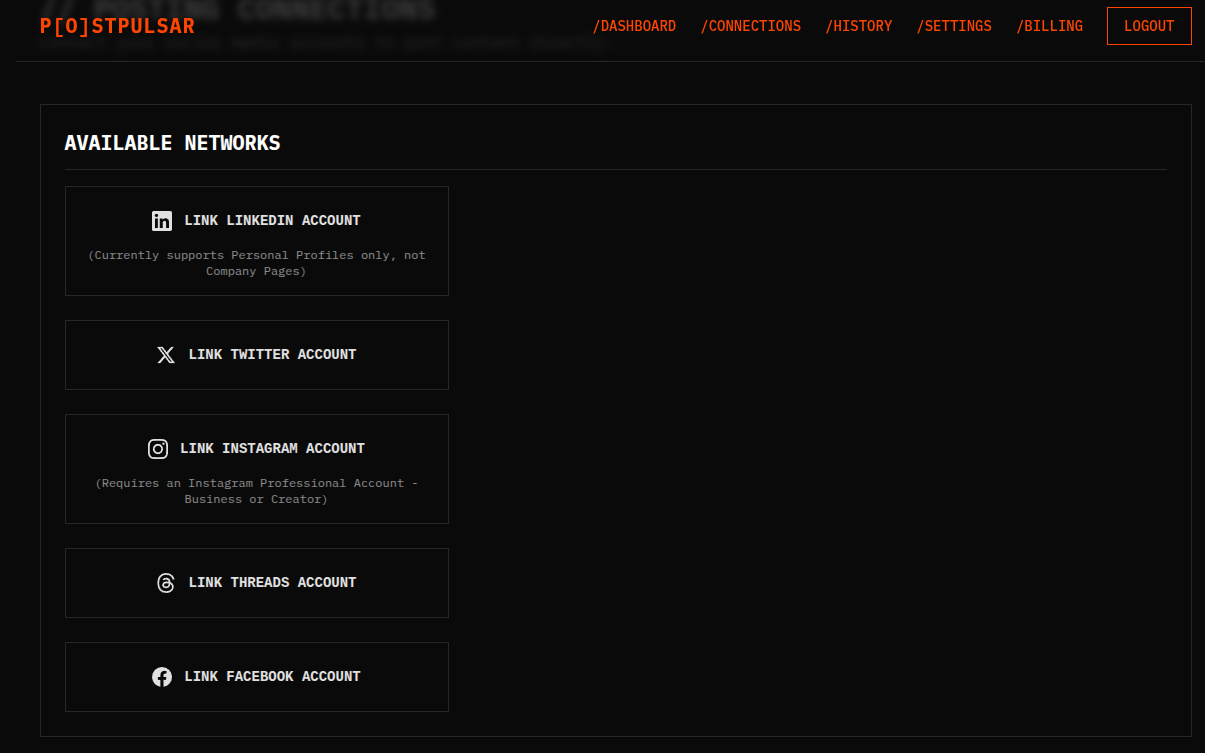1205x753 pixels.
Task: Click the Threads logo icon
Action: [166, 583]
